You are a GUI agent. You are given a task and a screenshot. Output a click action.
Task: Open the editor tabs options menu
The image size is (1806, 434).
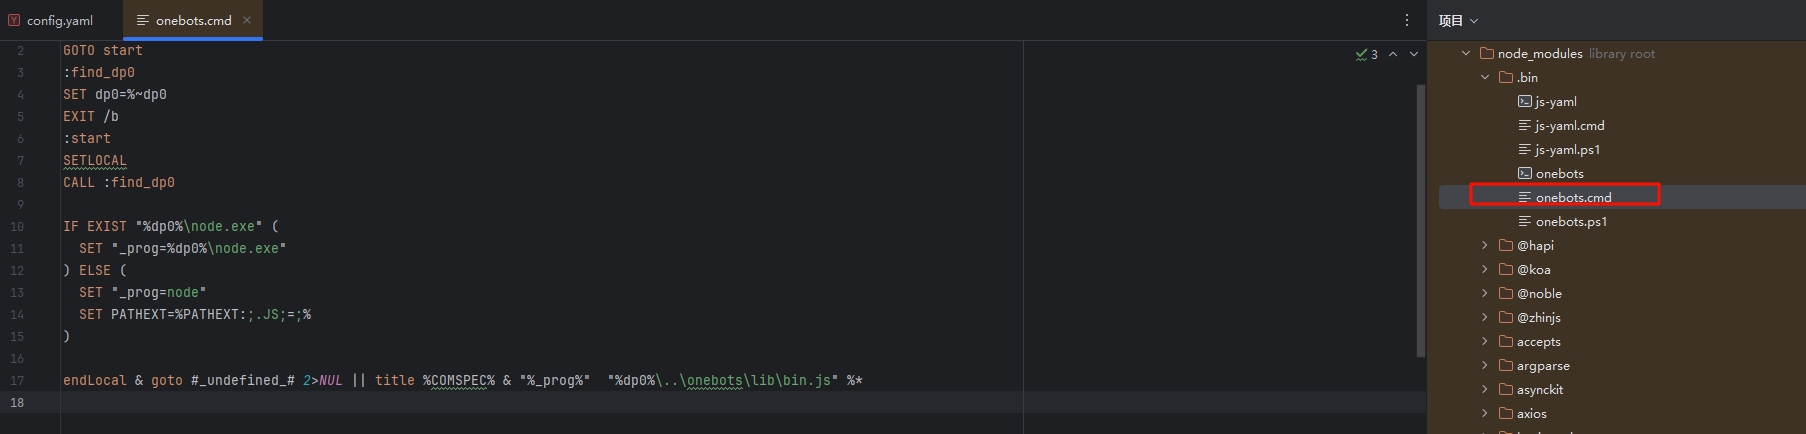(1407, 20)
